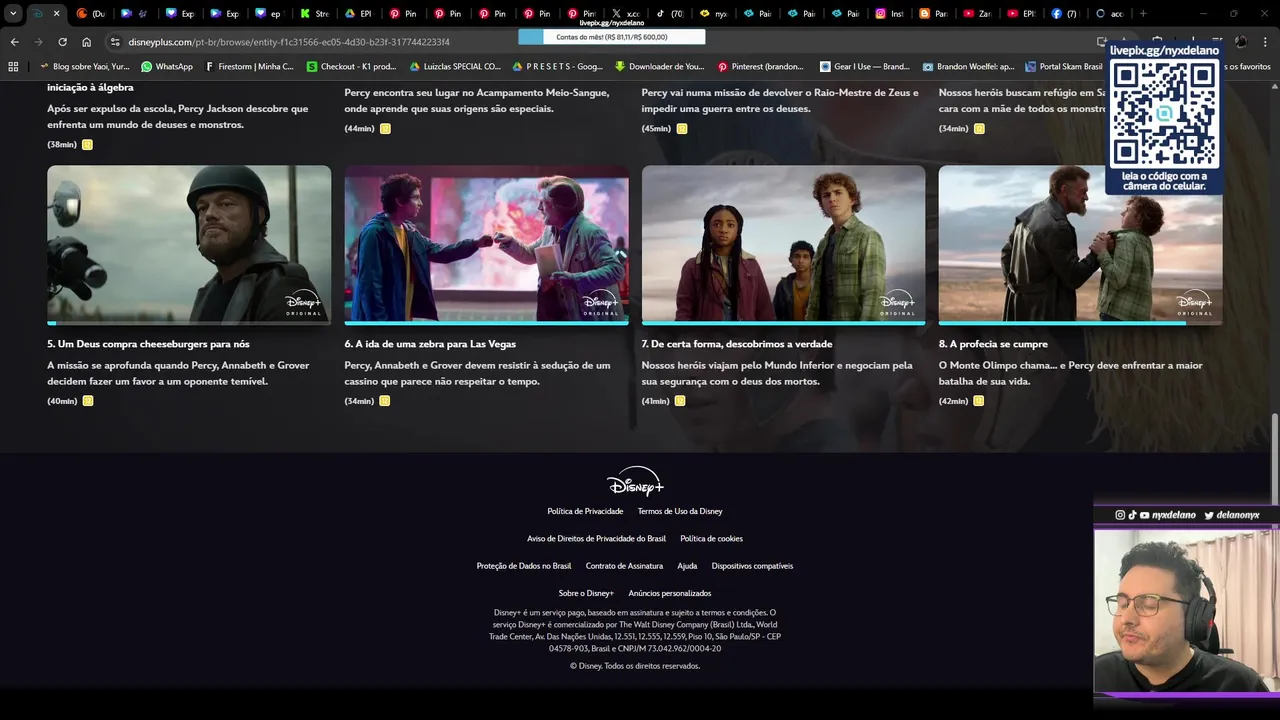The image size is (1280, 720).
Task: View site information icon beside disneyplus.com URL
Action: tap(115, 42)
